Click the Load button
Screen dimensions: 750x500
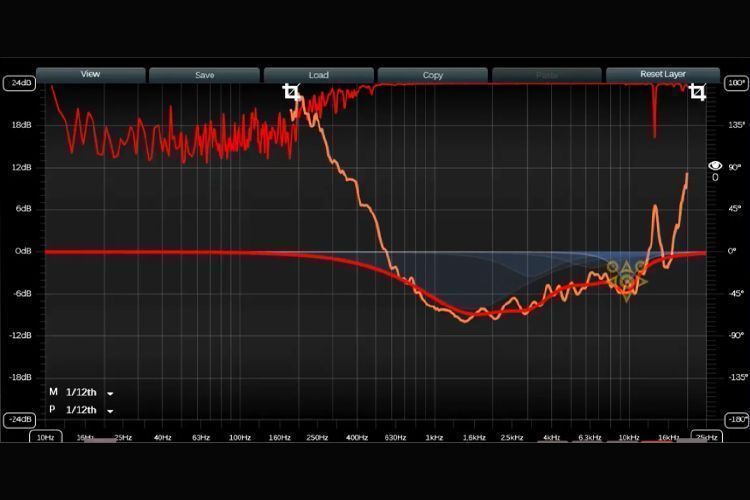pyautogui.click(x=319, y=75)
